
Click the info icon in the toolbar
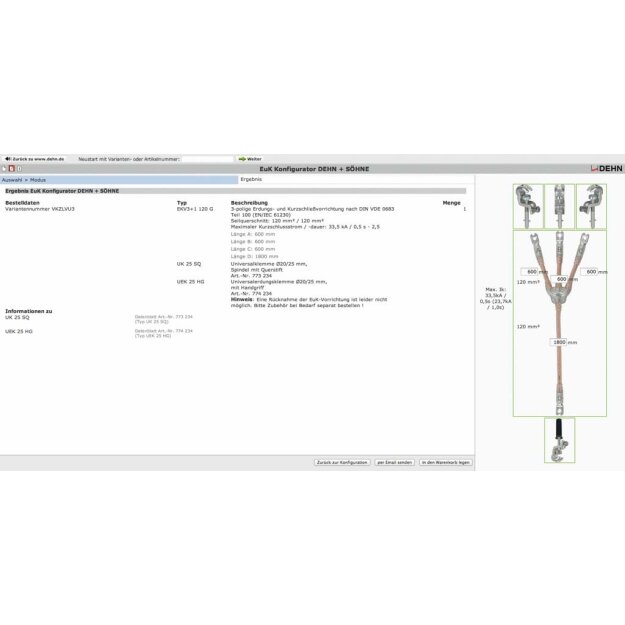(19, 169)
